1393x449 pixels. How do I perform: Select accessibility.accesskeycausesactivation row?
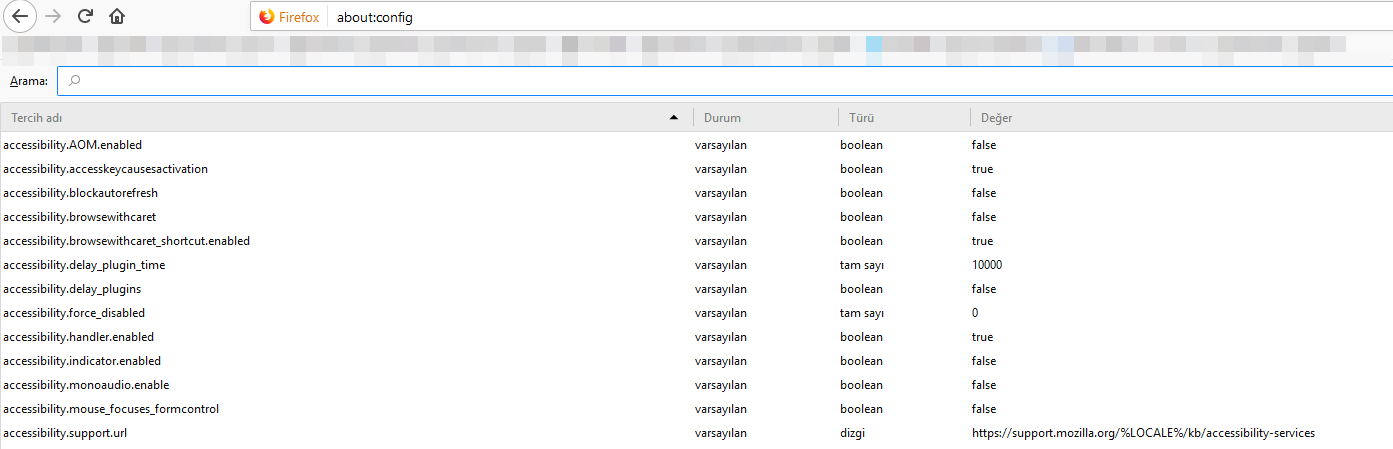point(696,169)
